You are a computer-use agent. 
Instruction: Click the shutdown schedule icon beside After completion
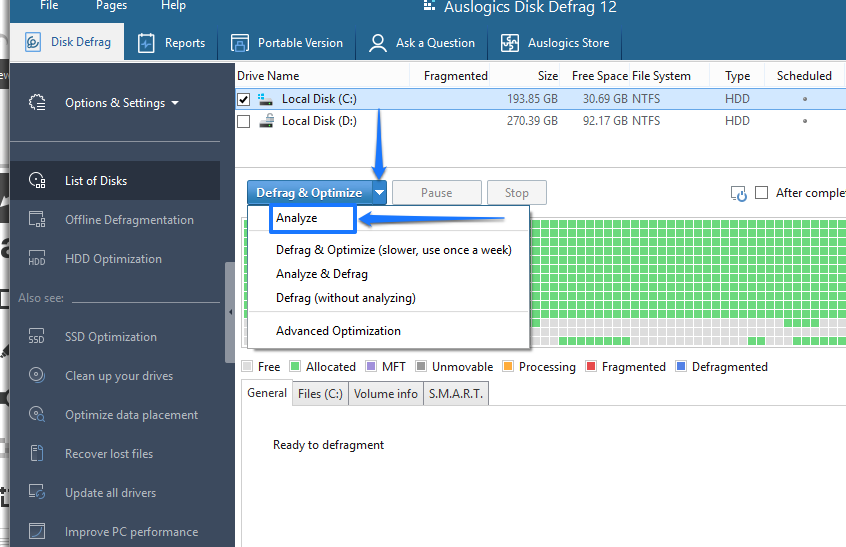739,193
